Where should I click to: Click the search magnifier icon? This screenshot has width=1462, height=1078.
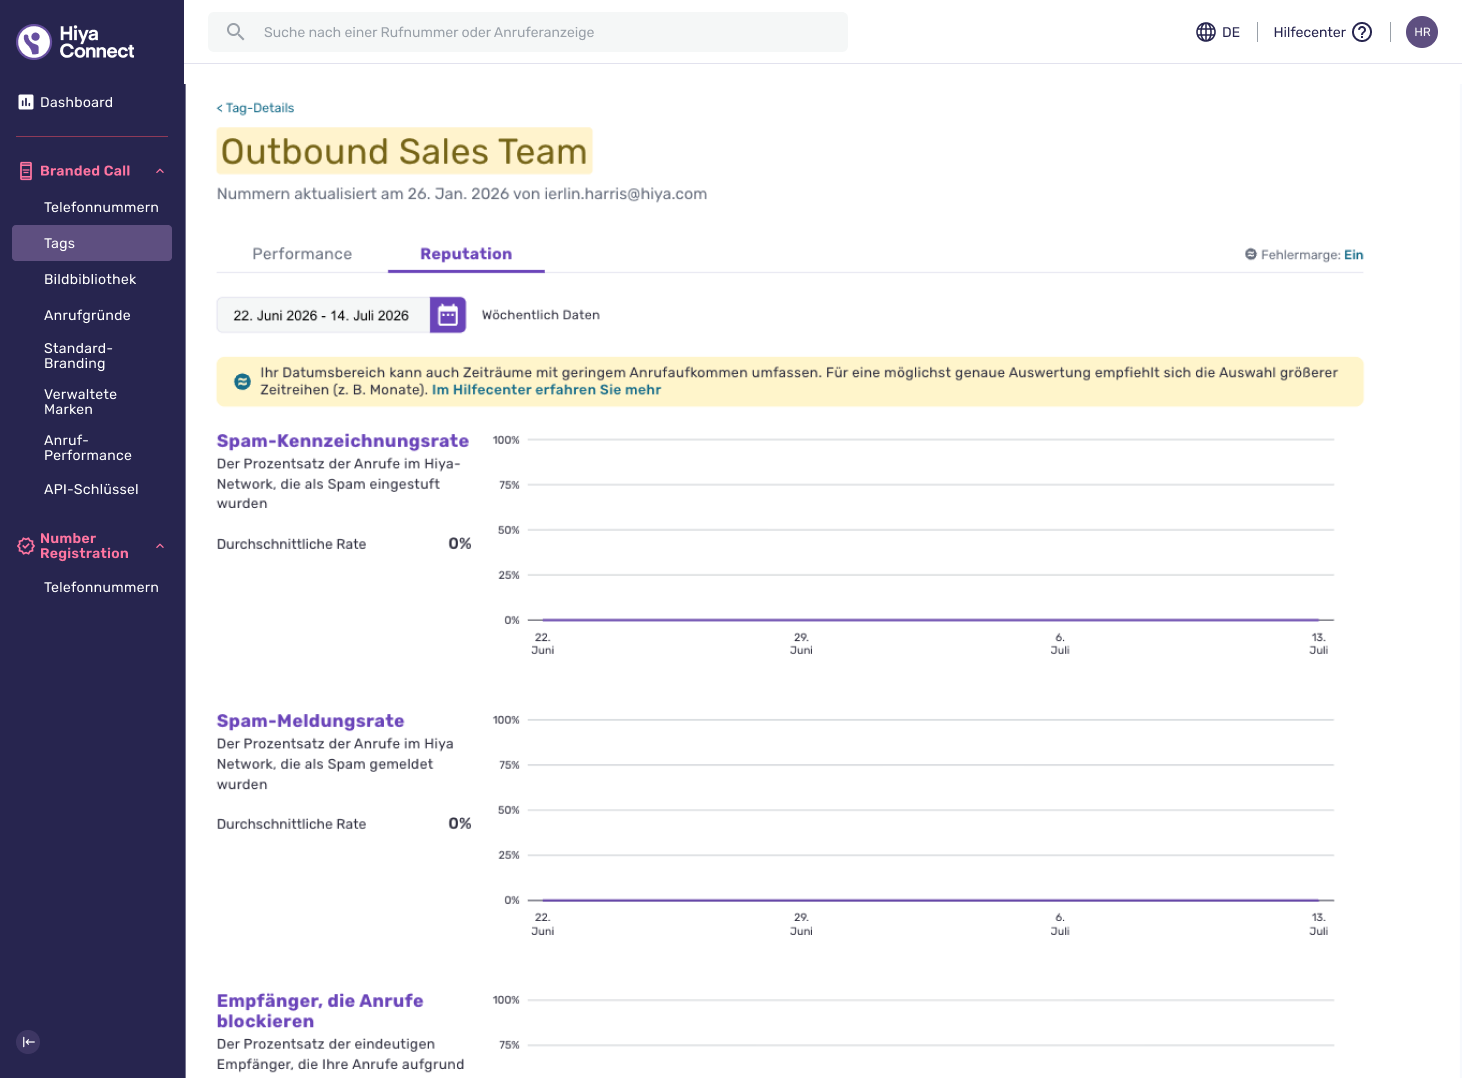tap(235, 32)
